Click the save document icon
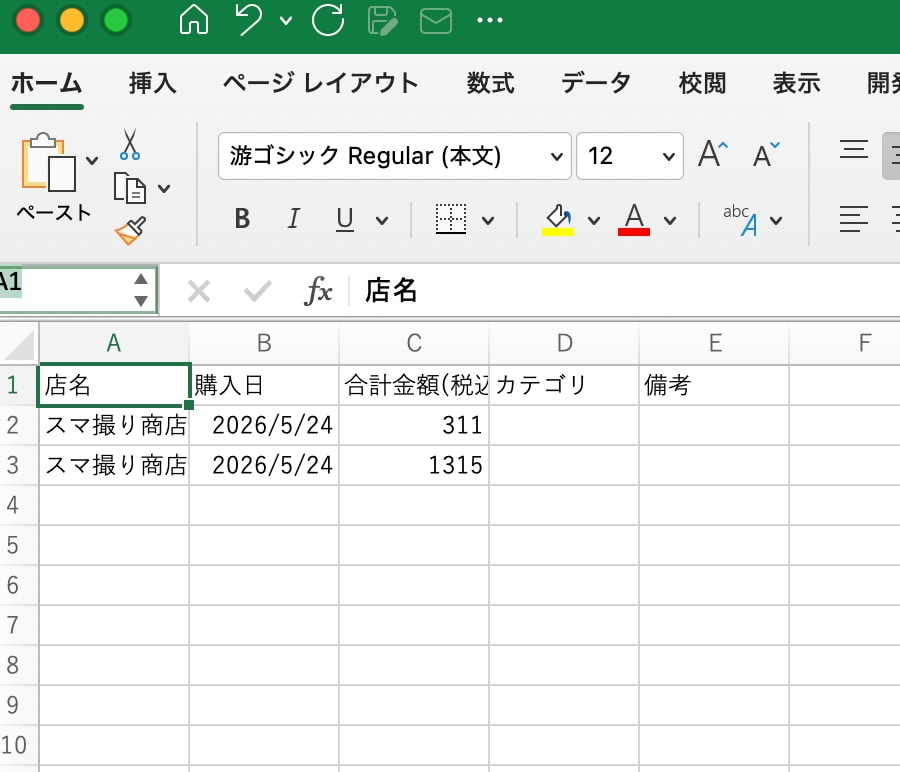 point(382,21)
